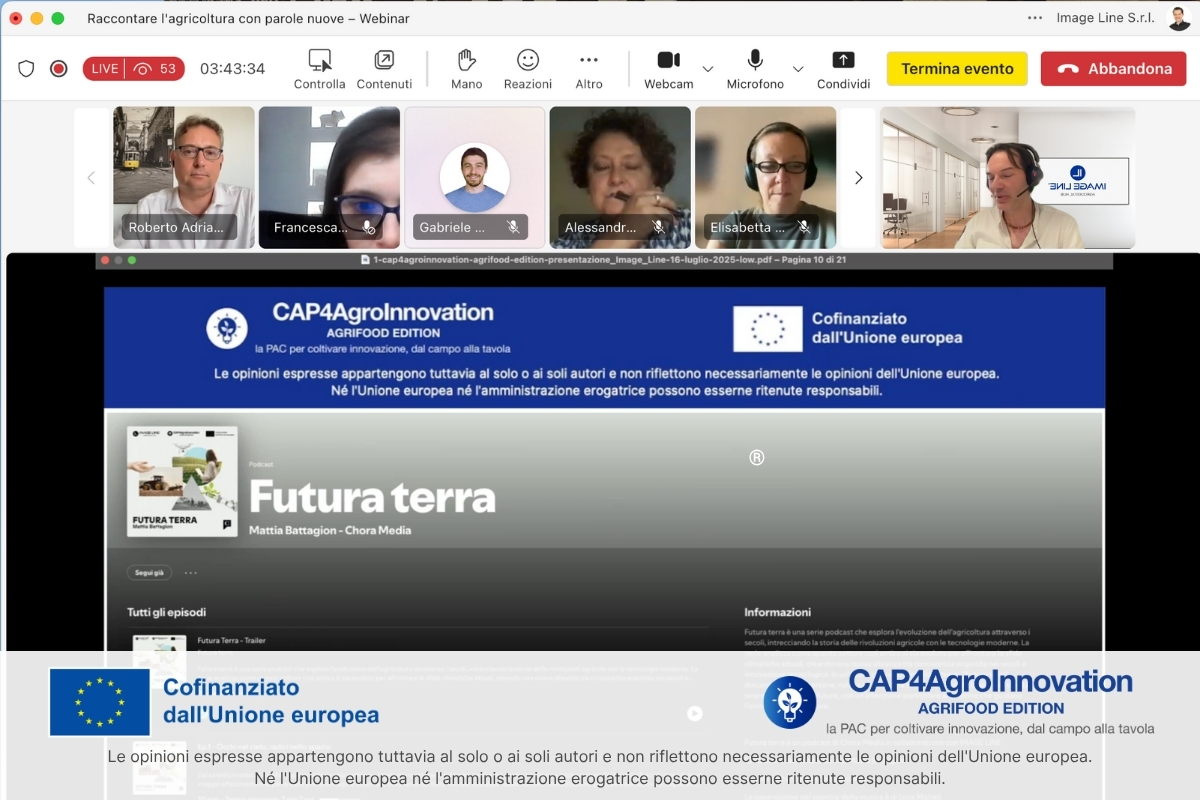The height and width of the screenshot is (800, 1200).
Task: Go to previous participants with left chevron
Action: point(91,178)
